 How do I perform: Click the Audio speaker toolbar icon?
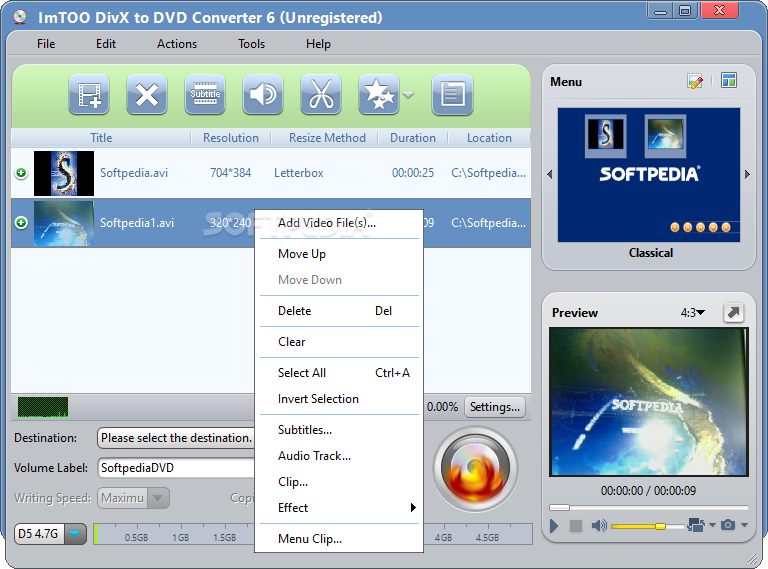(x=263, y=95)
